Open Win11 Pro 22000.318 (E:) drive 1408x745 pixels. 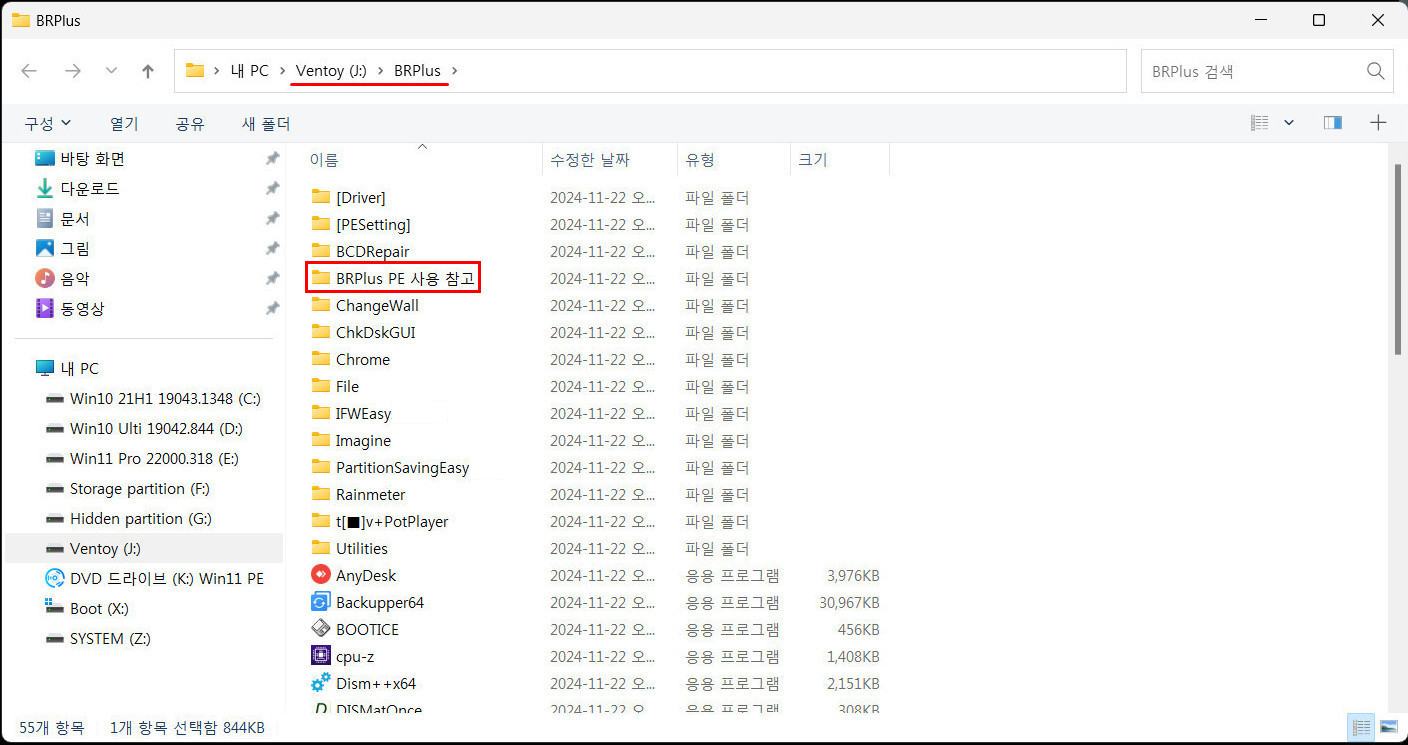(142, 458)
